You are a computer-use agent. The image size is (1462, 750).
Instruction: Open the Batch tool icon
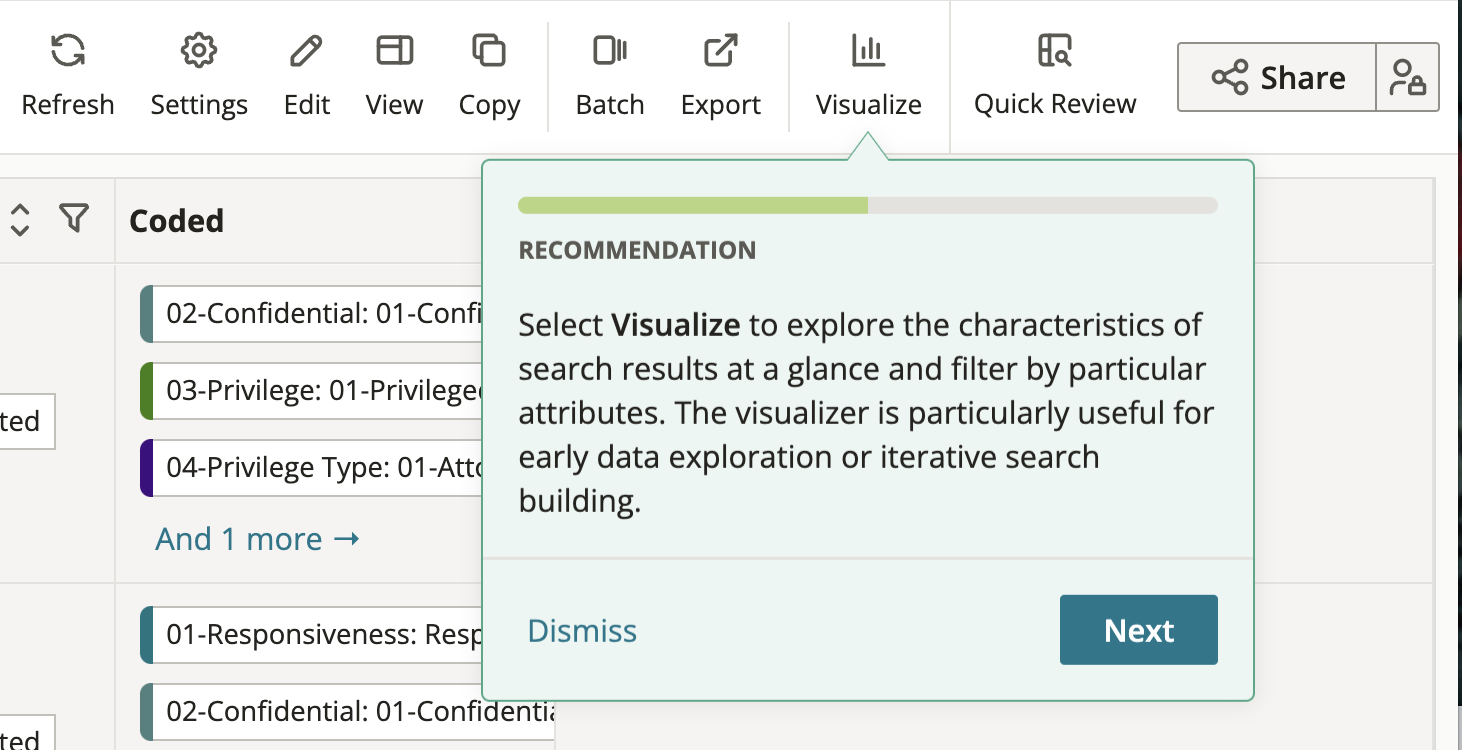point(610,50)
